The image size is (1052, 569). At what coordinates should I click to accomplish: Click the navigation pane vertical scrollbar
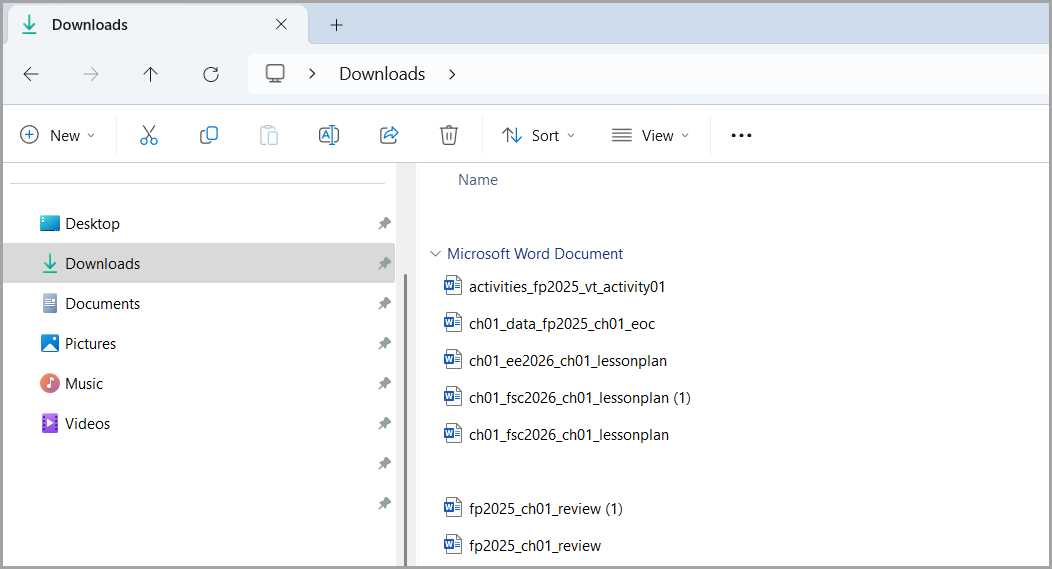[405, 419]
